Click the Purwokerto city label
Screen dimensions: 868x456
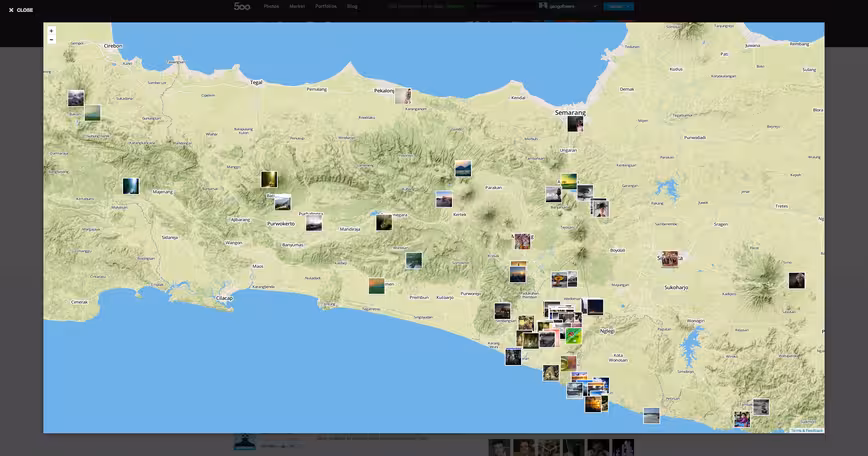pos(281,224)
